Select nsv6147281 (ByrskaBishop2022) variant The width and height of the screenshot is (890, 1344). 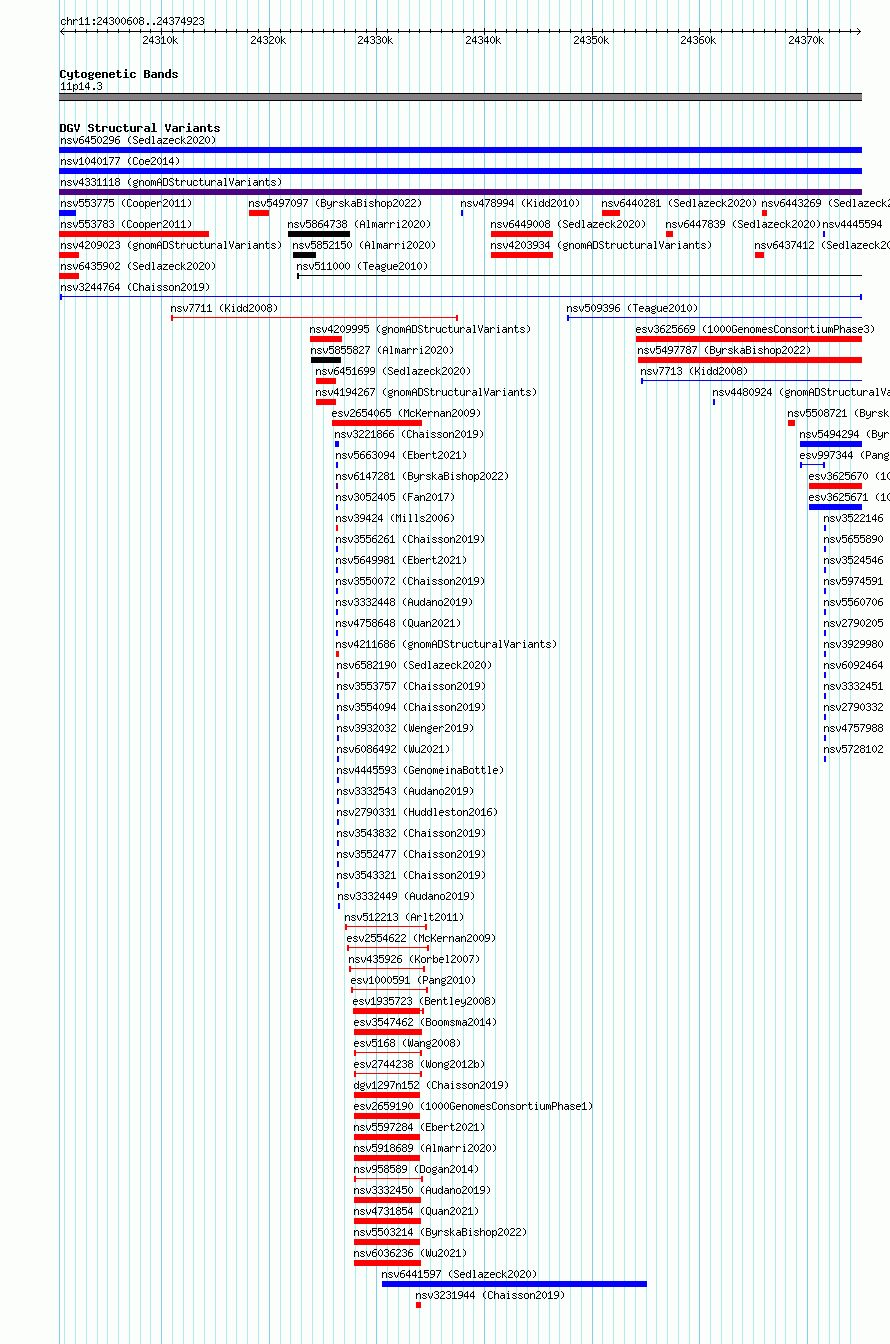[422, 476]
